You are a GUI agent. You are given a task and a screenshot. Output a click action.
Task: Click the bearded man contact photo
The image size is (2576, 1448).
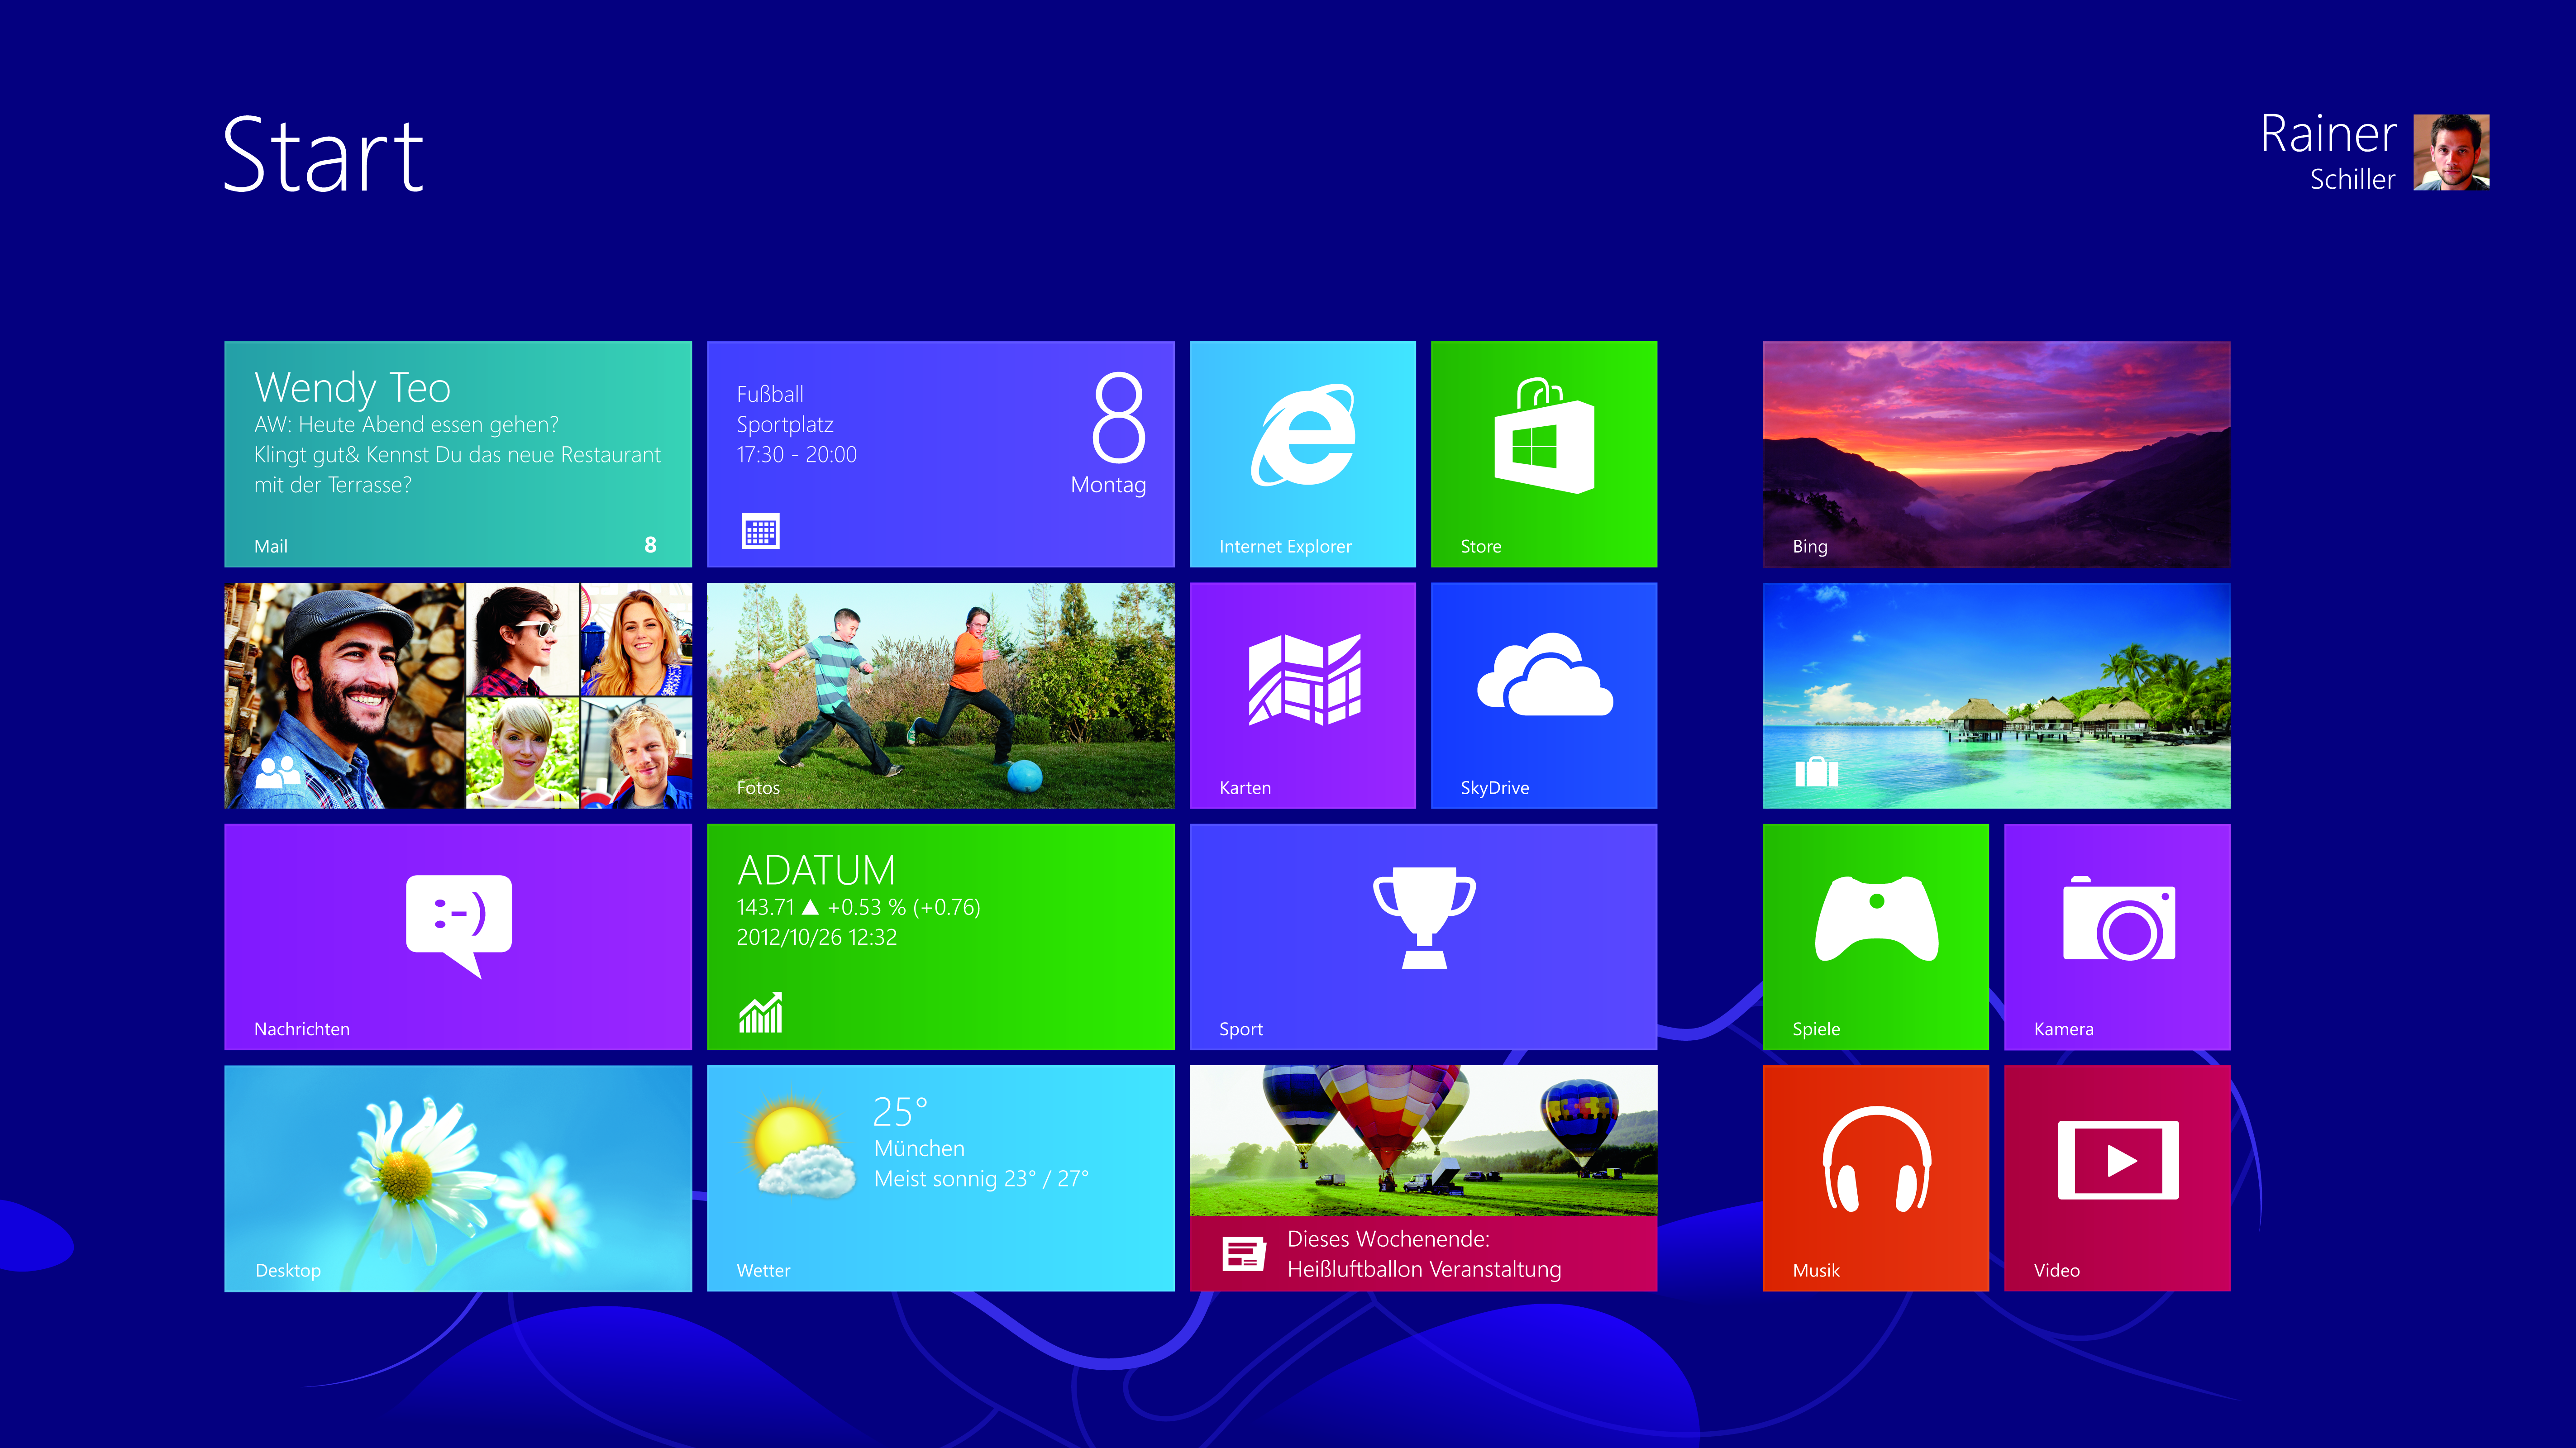(345, 696)
